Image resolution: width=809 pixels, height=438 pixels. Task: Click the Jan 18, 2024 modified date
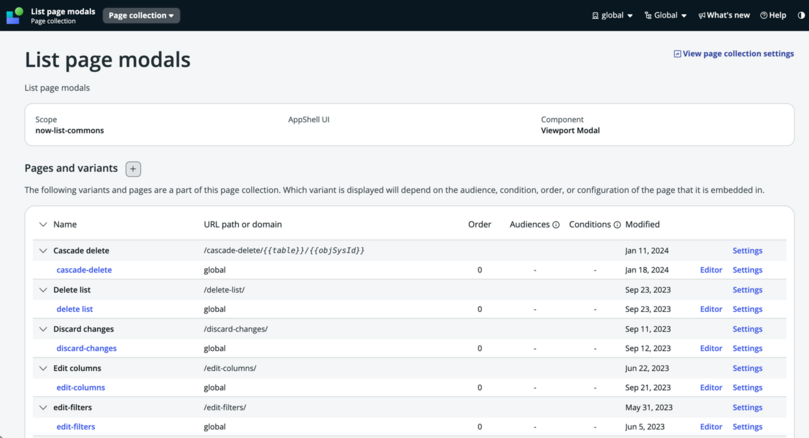tap(646, 270)
